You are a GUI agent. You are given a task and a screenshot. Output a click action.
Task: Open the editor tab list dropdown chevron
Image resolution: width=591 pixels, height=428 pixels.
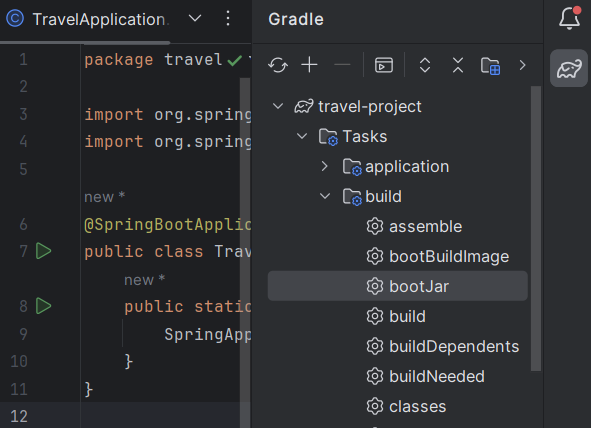coord(195,18)
